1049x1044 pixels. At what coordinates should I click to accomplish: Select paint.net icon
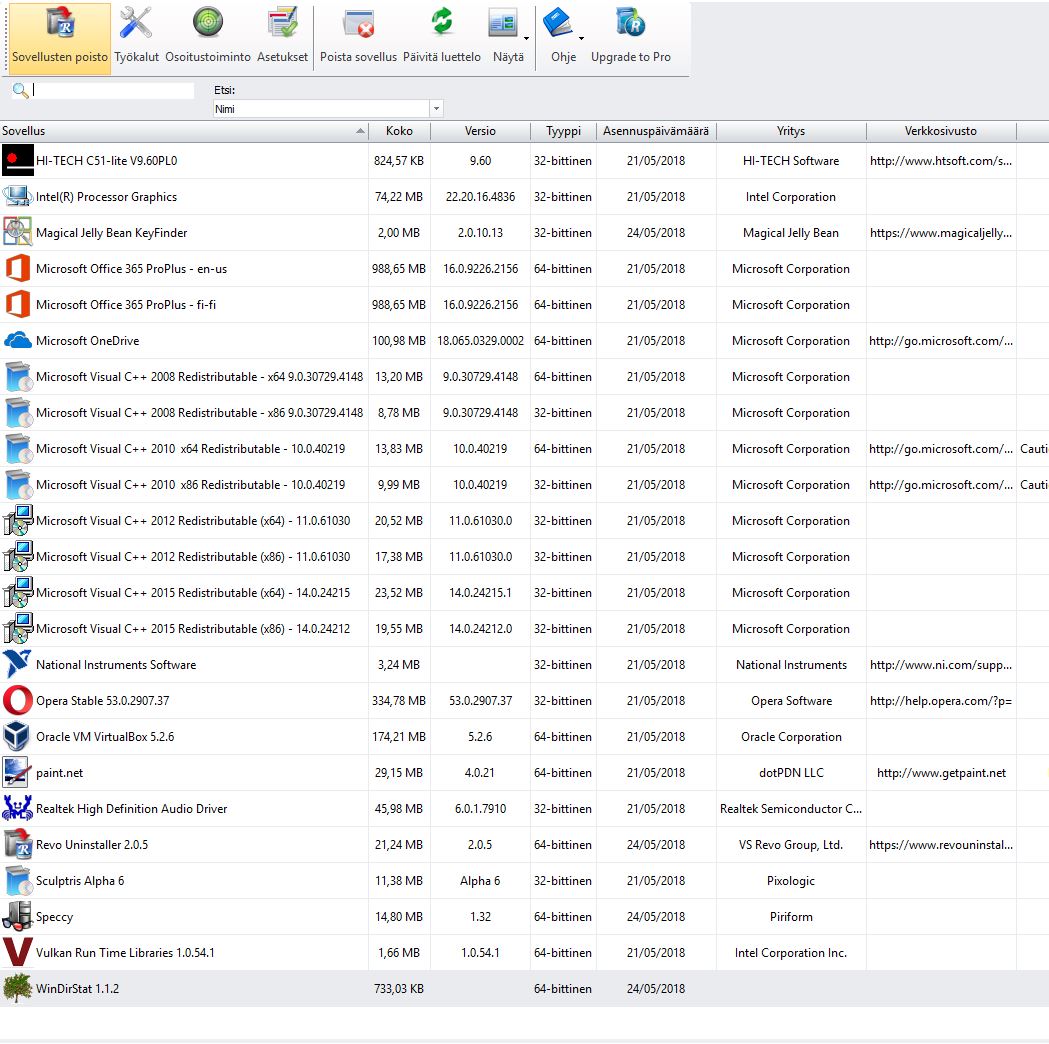pos(17,772)
